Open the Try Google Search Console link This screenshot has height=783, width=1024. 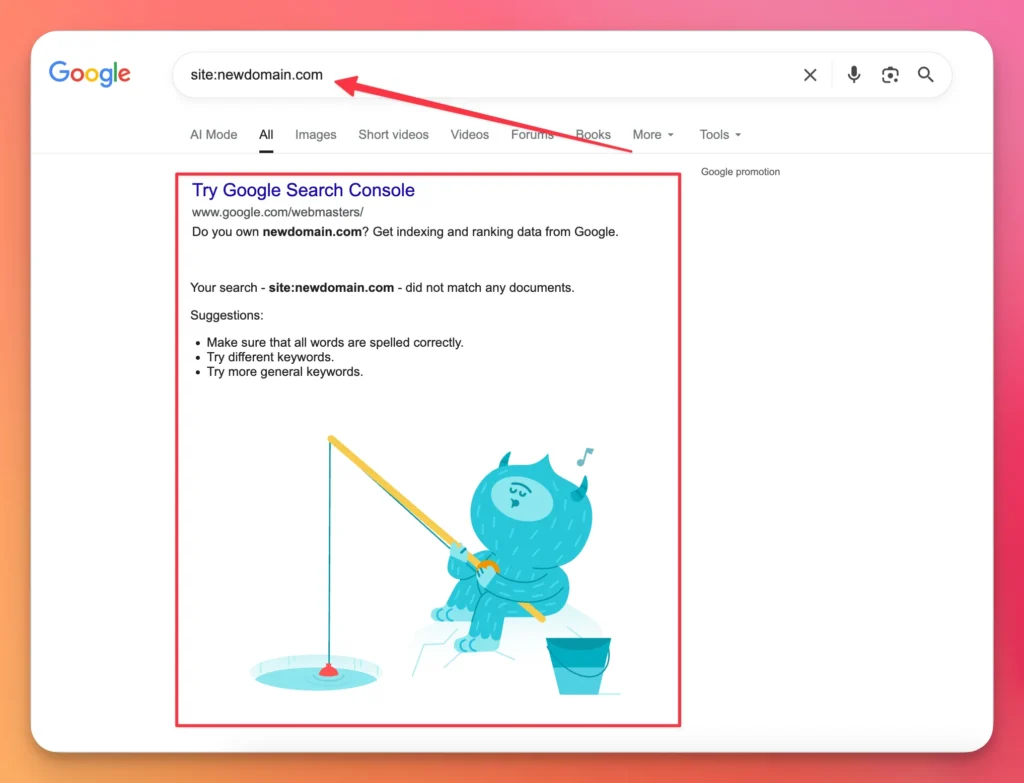click(x=303, y=190)
